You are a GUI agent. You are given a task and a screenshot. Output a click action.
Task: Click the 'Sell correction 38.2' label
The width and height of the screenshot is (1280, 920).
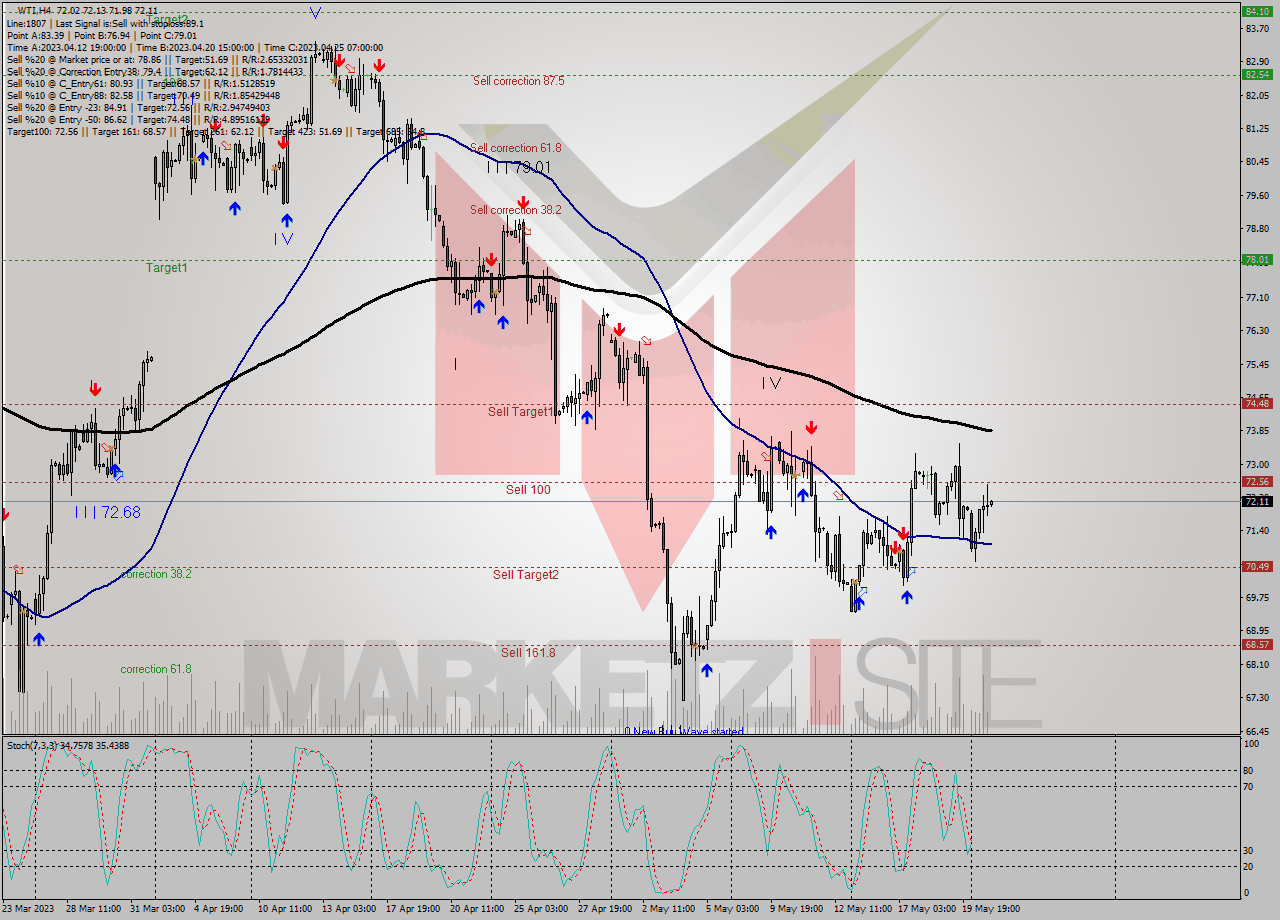coord(516,210)
